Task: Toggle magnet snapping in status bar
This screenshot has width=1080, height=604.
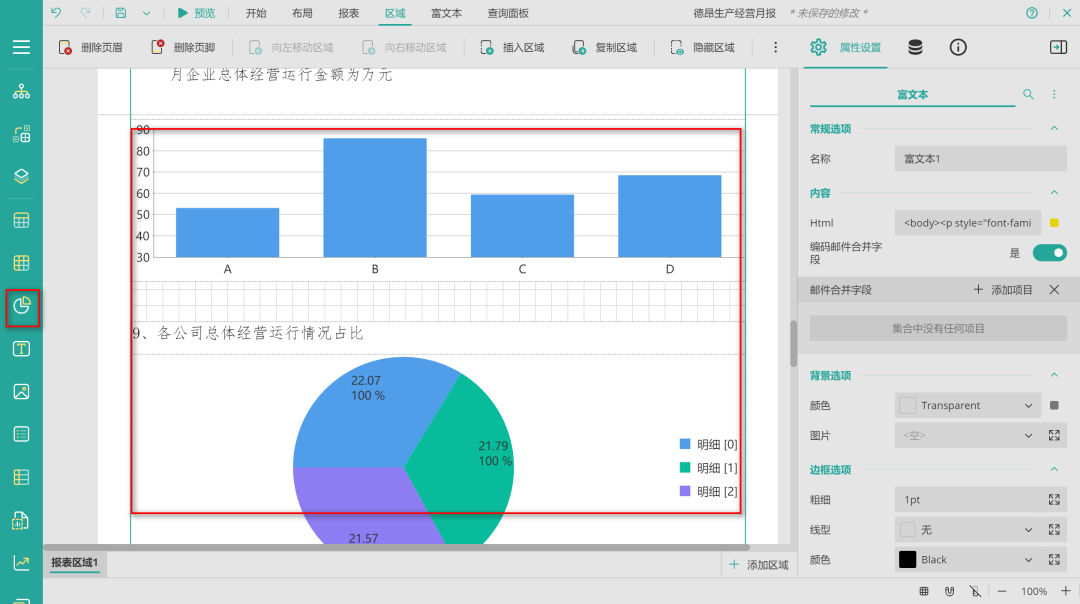Action: click(x=949, y=591)
